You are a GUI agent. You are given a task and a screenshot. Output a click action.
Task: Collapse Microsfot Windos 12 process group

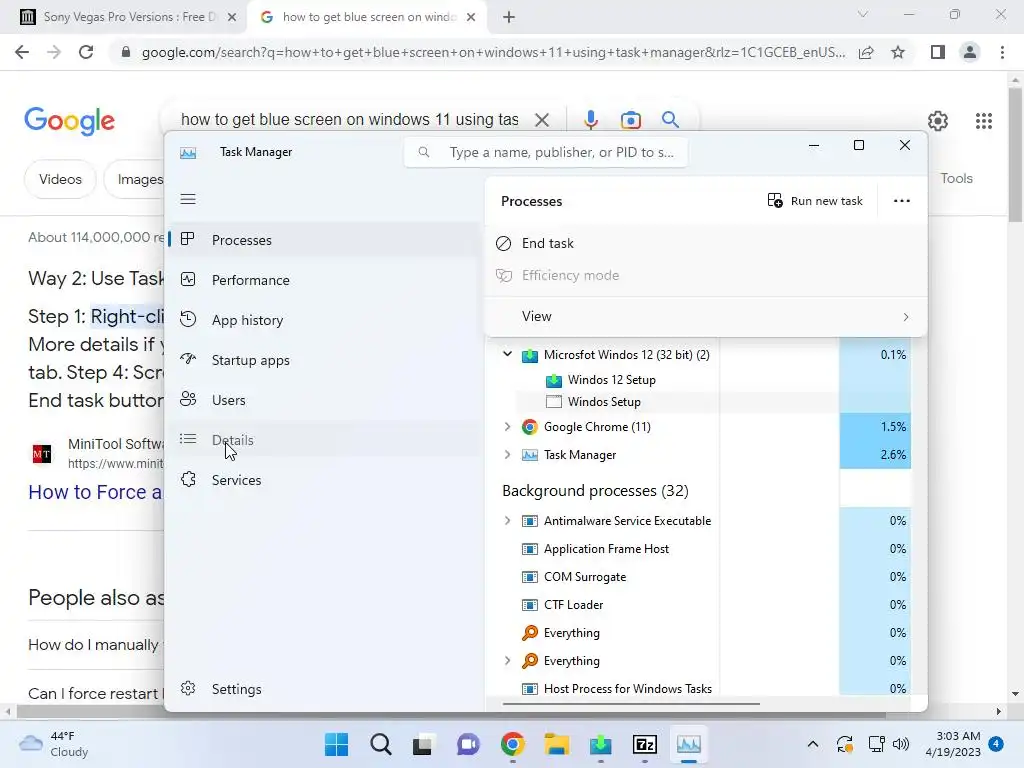(507, 354)
